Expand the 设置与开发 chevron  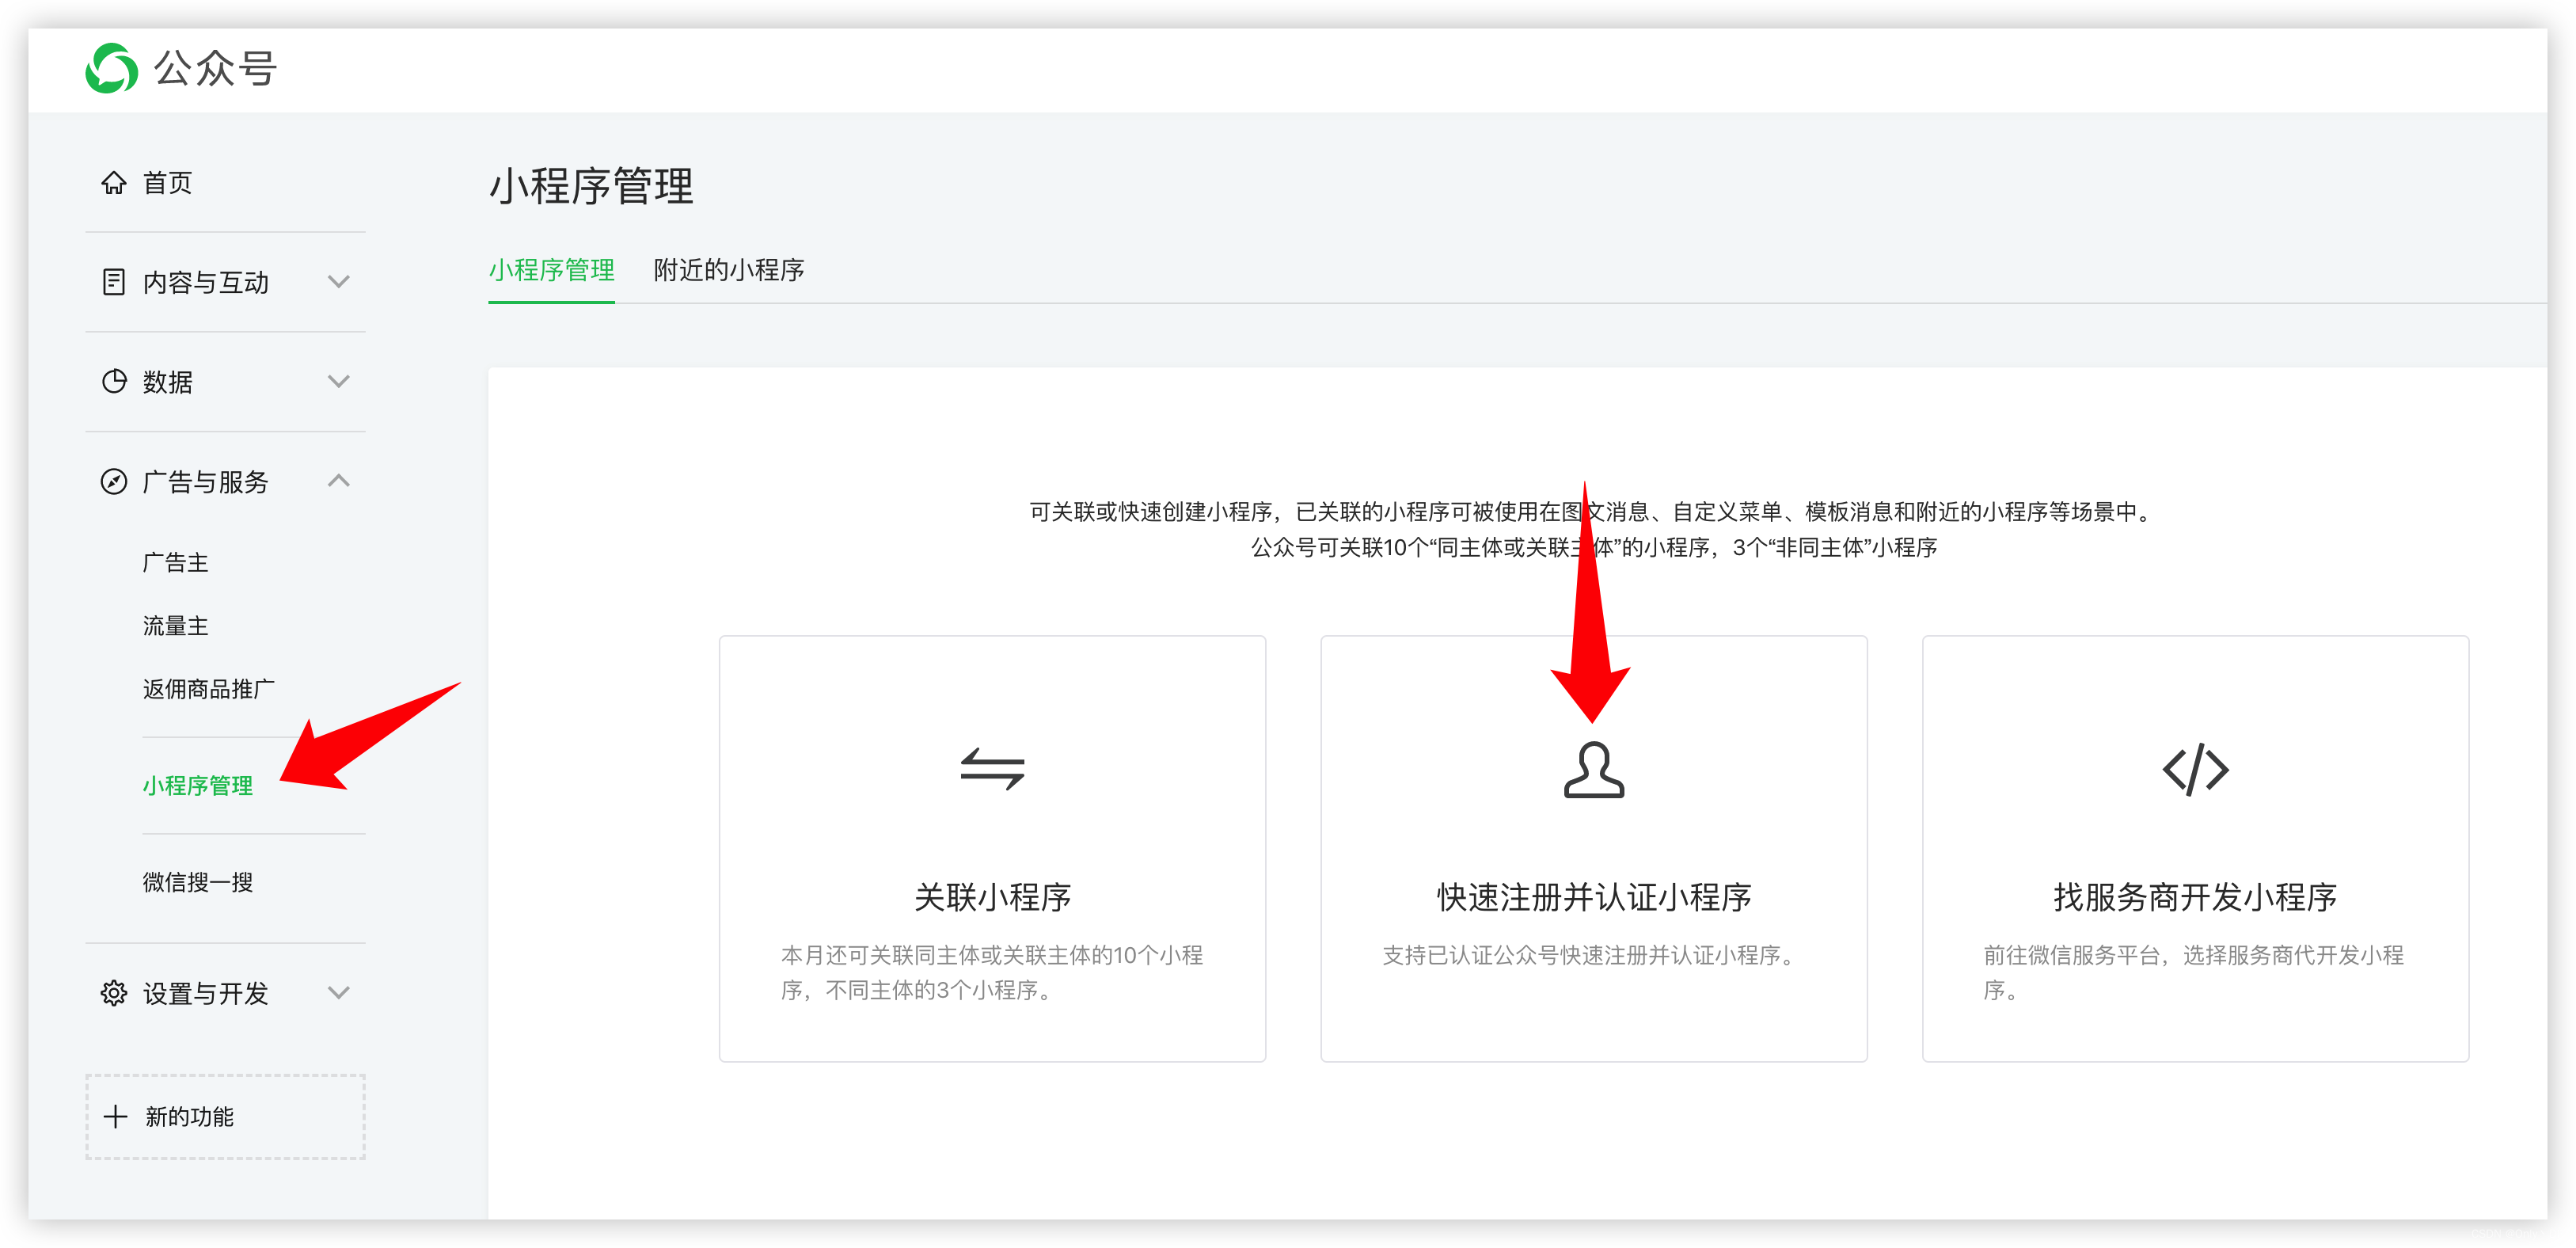[339, 993]
